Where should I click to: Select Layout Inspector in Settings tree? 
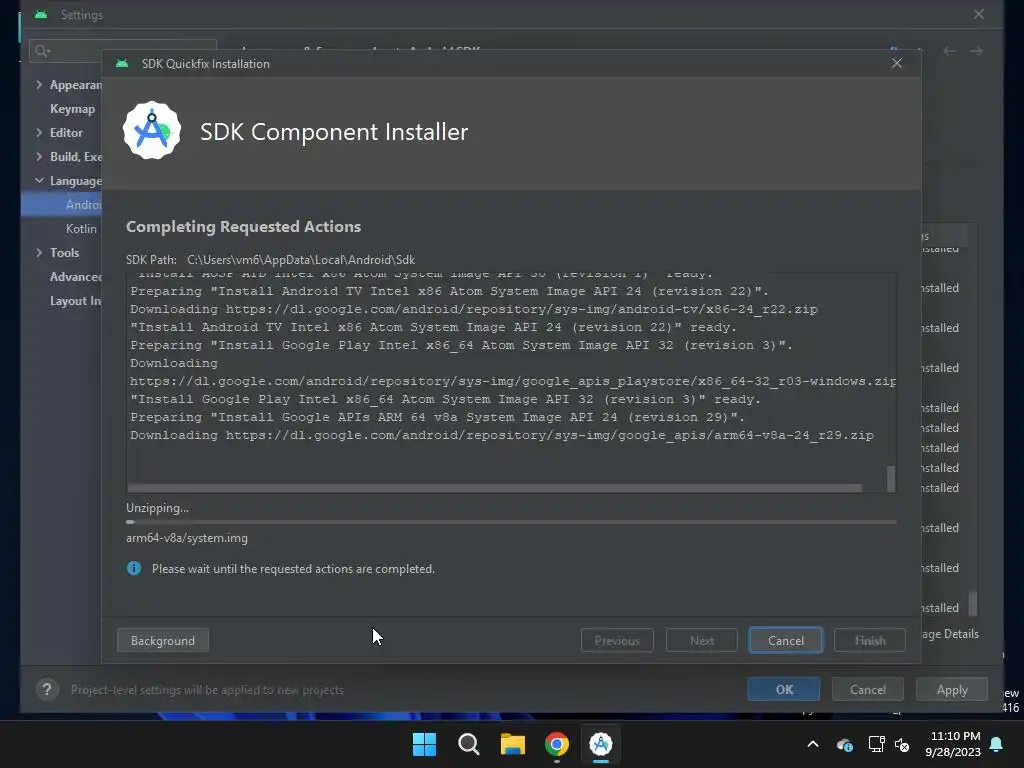tap(76, 301)
